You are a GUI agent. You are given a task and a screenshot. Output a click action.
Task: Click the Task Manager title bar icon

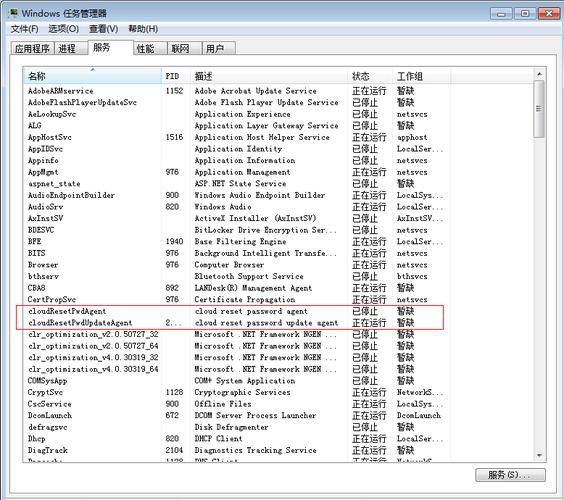[x=13, y=13]
